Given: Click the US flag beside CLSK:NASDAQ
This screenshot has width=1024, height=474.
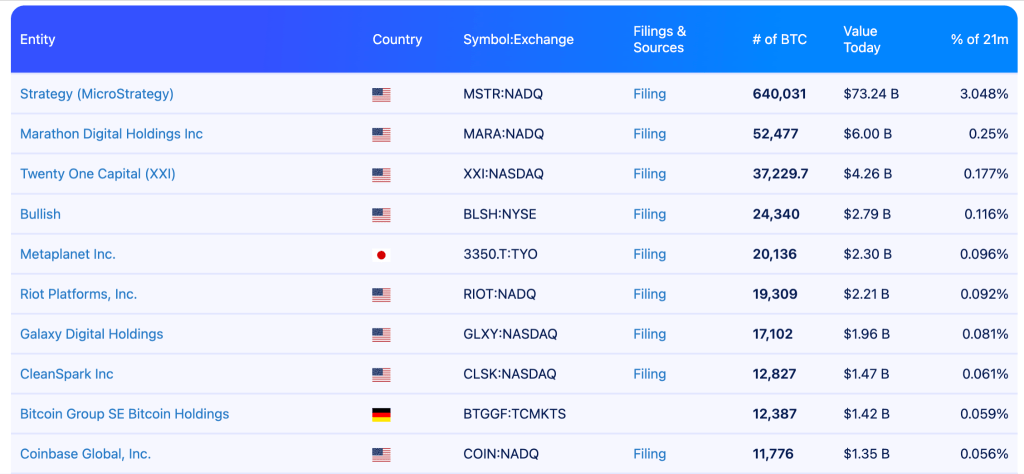Looking at the screenshot, I should coord(381,375).
